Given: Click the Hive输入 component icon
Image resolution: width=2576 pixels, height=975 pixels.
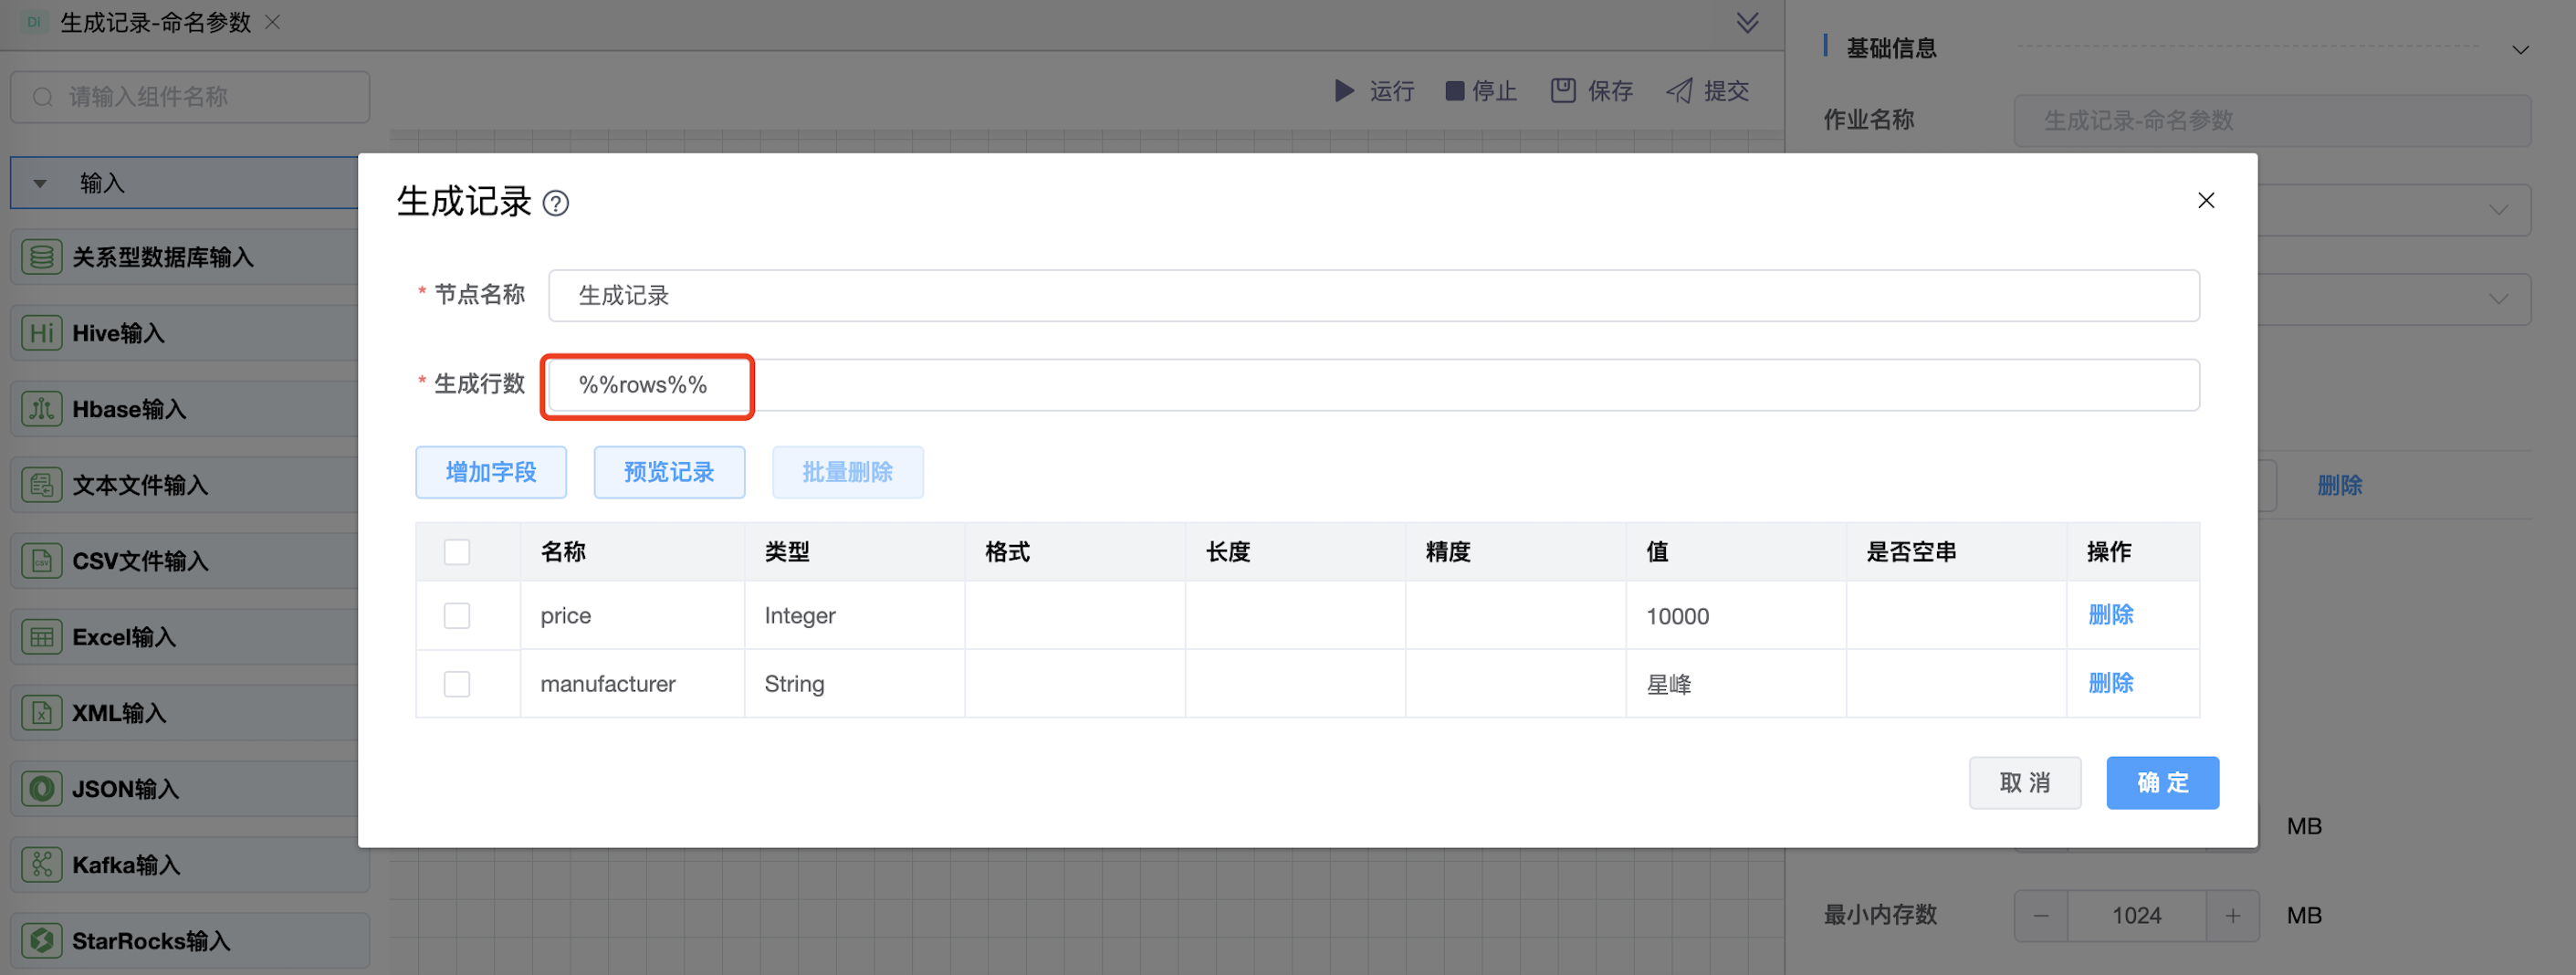Looking at the screenshot, I should (41, 333).
